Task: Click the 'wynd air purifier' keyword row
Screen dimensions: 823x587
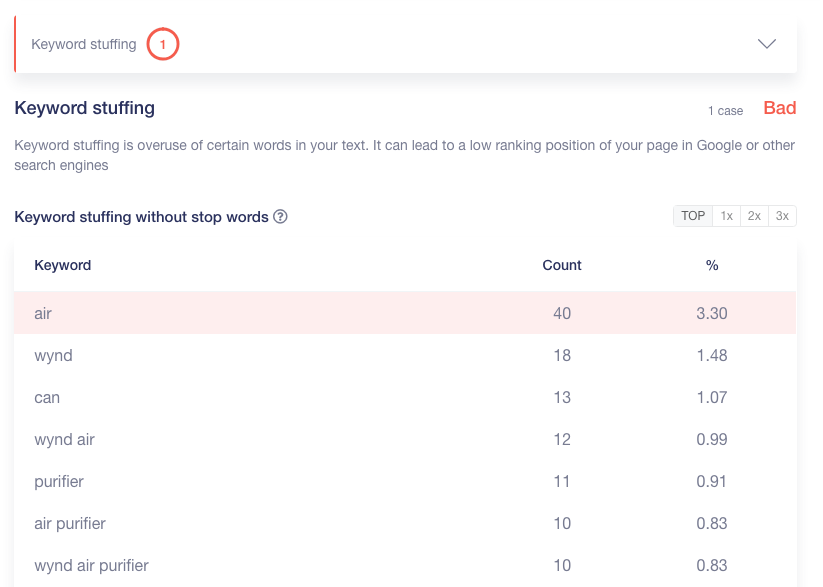Action: click(x=405, y=565)
